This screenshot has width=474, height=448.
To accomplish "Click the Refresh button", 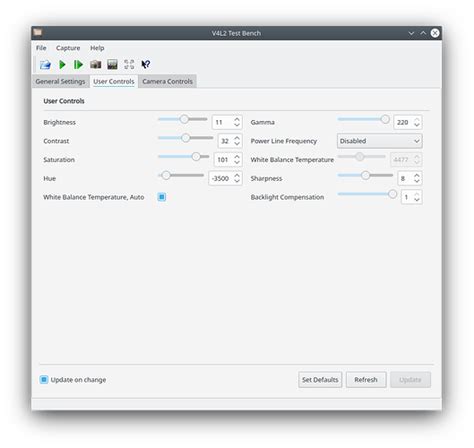I will tap(366, 380).
